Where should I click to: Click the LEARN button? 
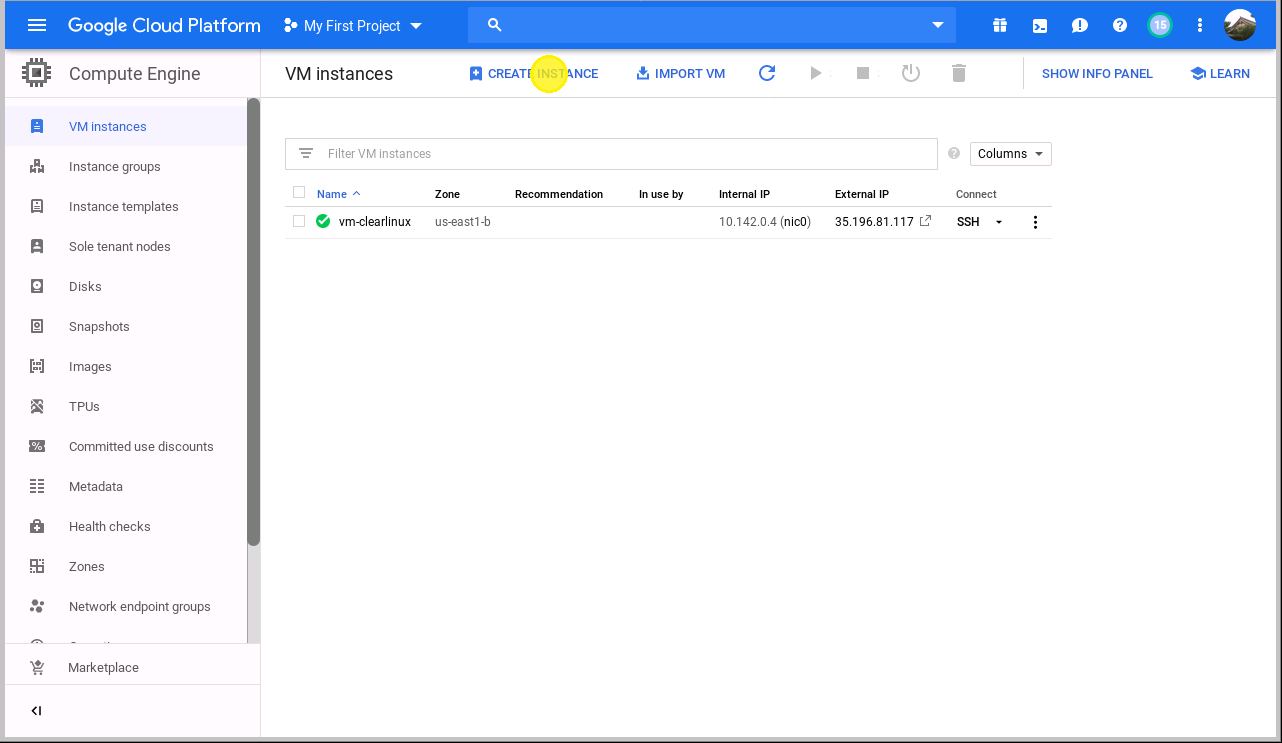coord(1220,73)
